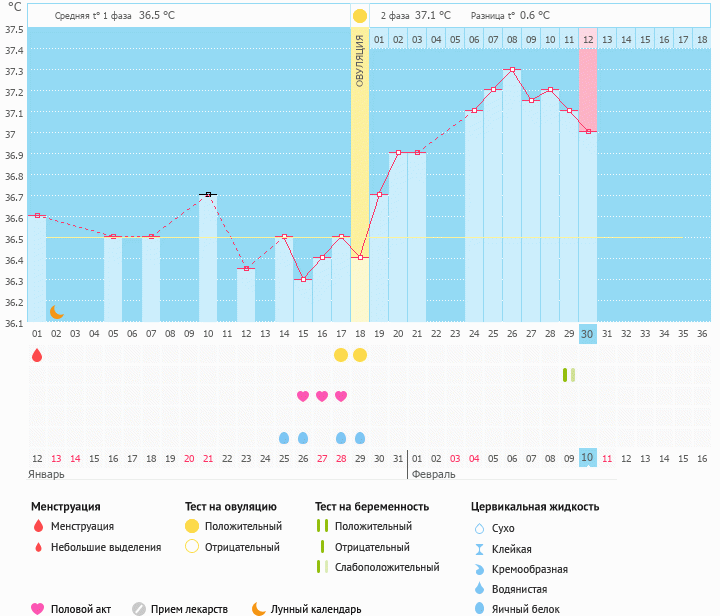This screenshot has width=720, height=616.
Task: Select highlighted cycle day 30 on the axis
Action: [x=588, y=334]
